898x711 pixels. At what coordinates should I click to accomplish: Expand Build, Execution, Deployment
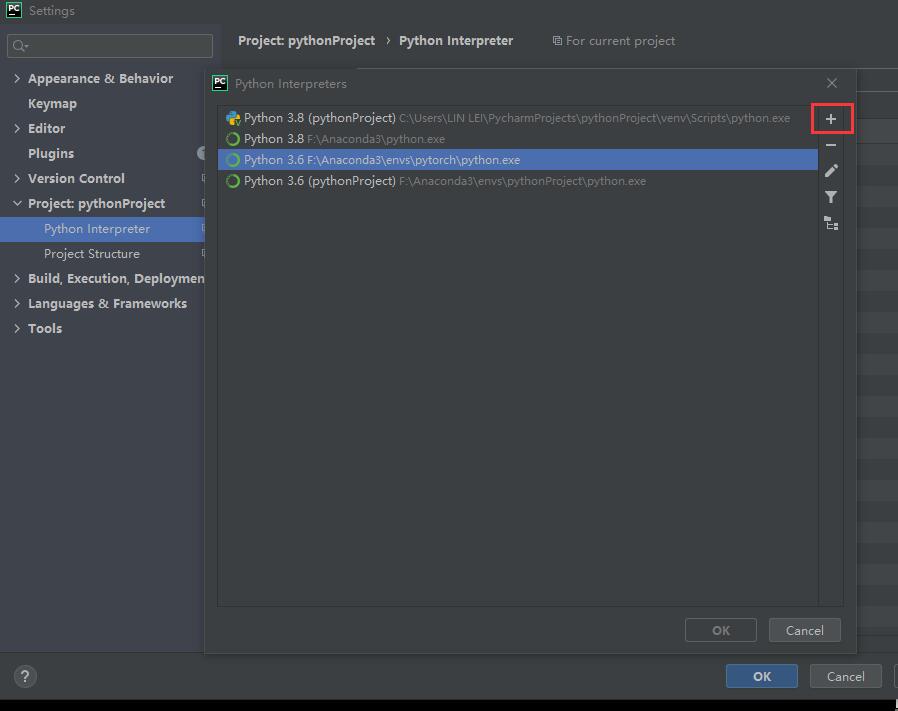point(15,278)
